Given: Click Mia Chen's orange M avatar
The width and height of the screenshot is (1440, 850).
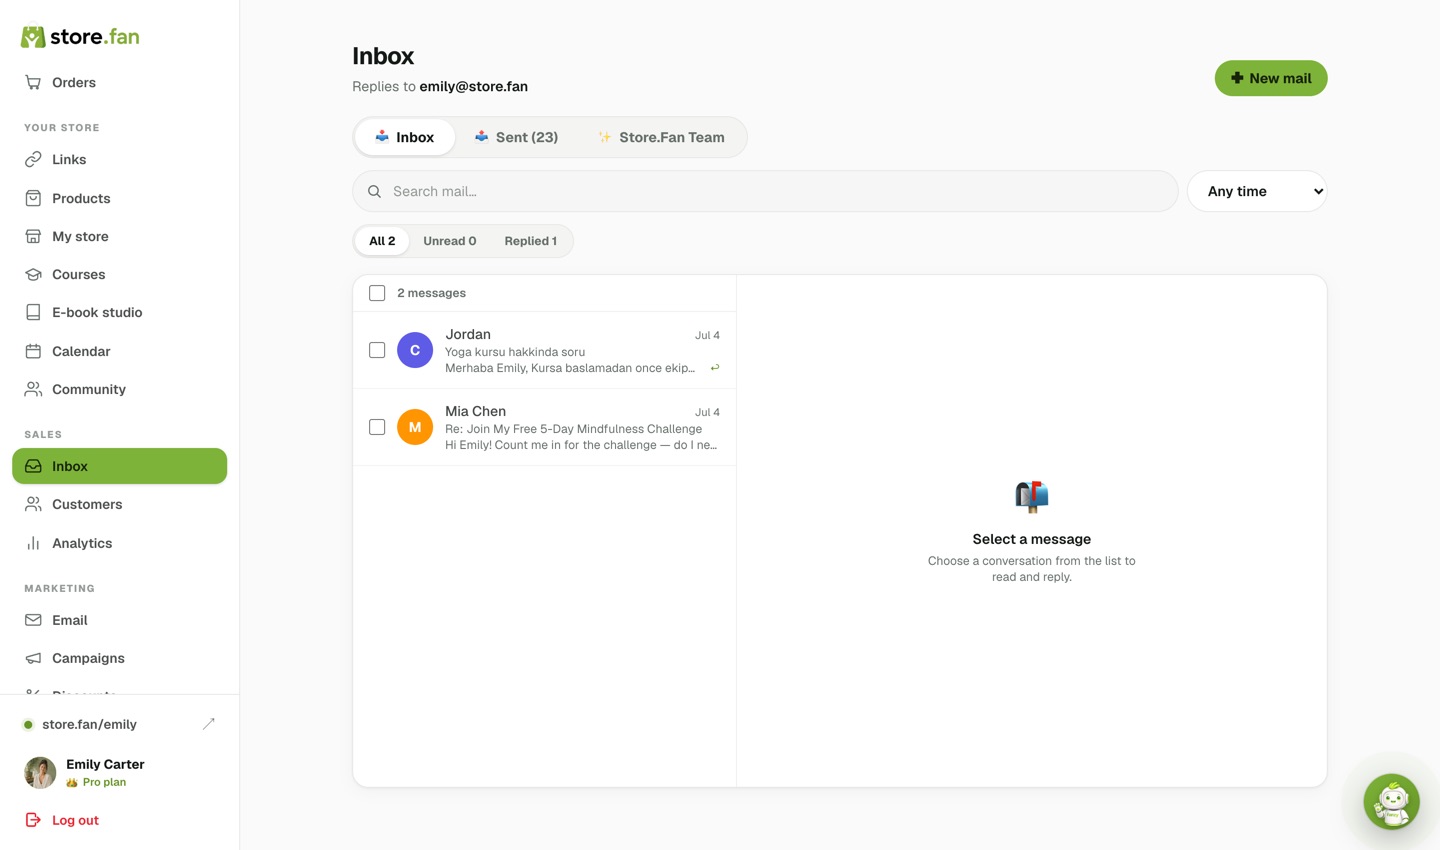Looking at the screenshot, I should pos(415,427).
